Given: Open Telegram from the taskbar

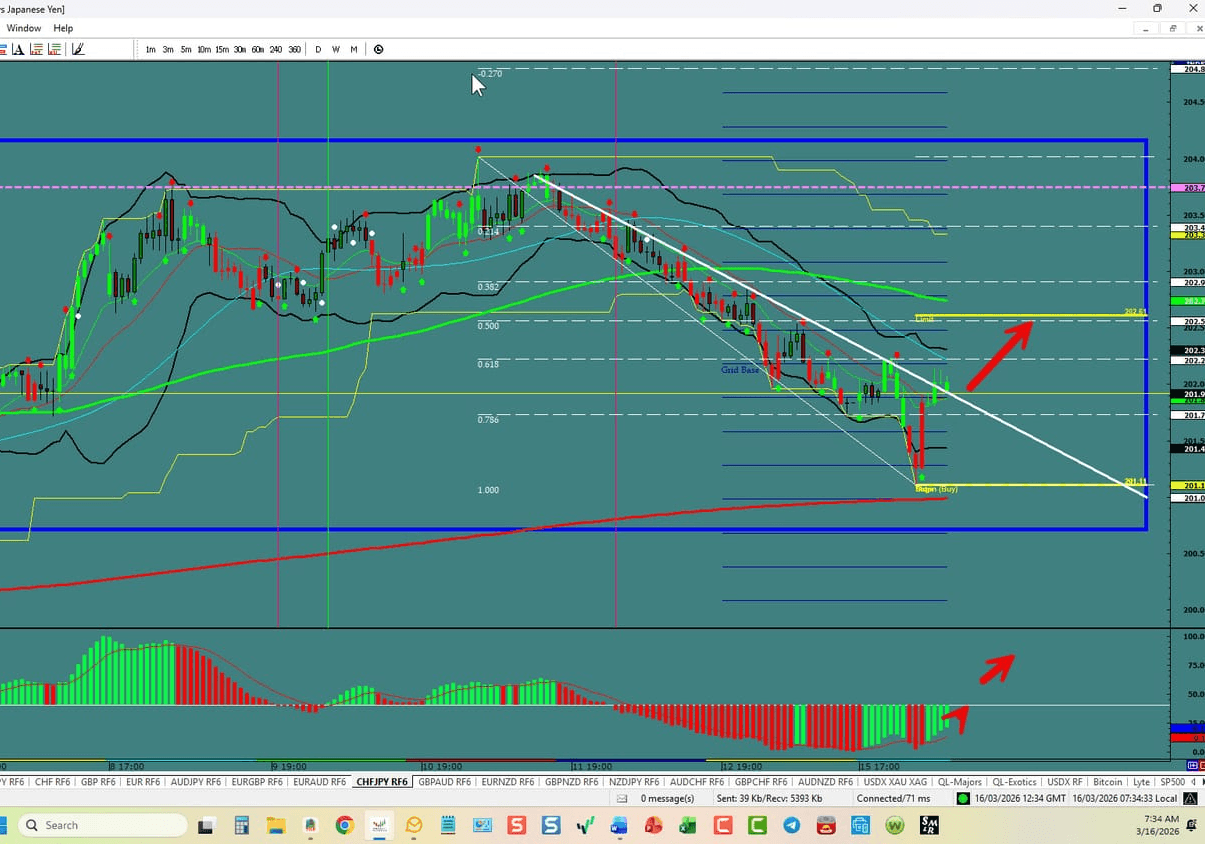Looking at the screenshot, I should pos(791,825).
